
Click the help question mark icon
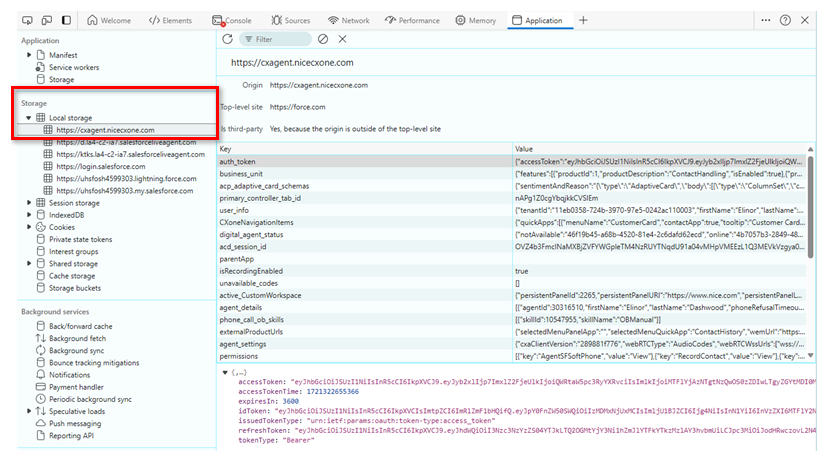tap(785, 20)
